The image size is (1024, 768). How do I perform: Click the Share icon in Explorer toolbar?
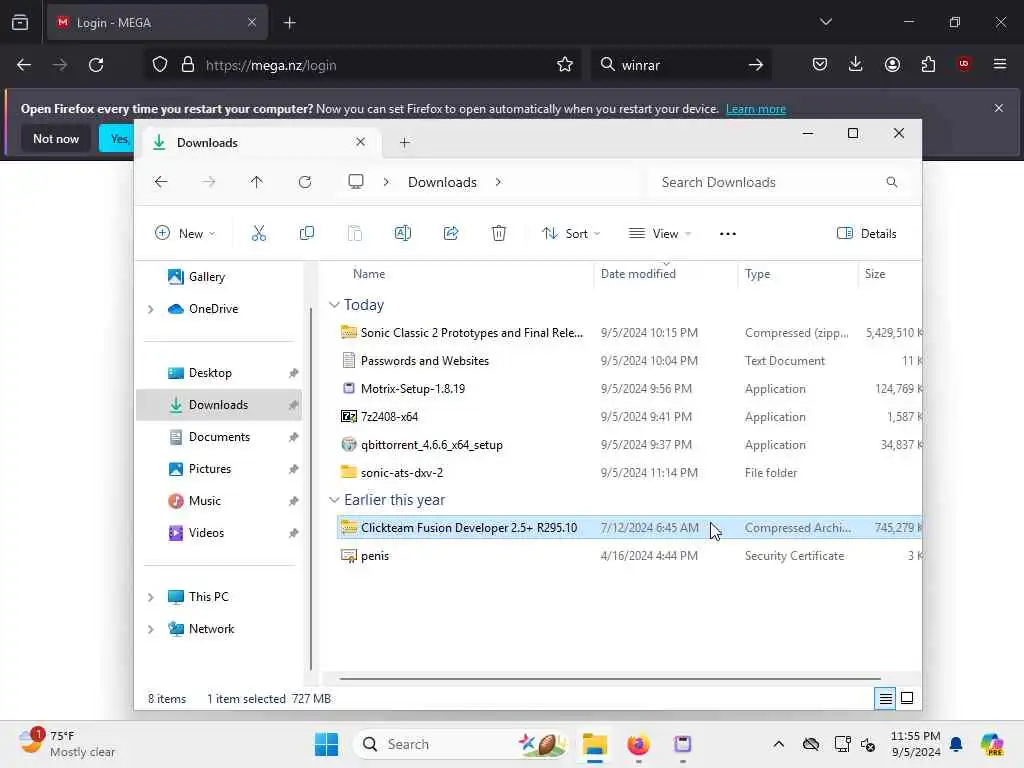(451, 233)
